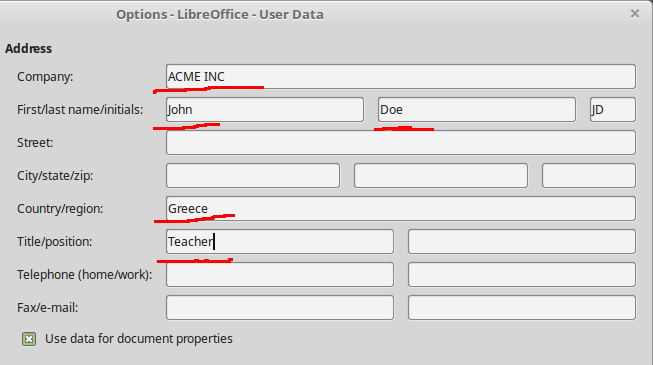The width and height of the screenshot is (653, 365).
Task: Click the empty Position field beside Teacher
Action: pyautogui.click(x=522, y=241)
